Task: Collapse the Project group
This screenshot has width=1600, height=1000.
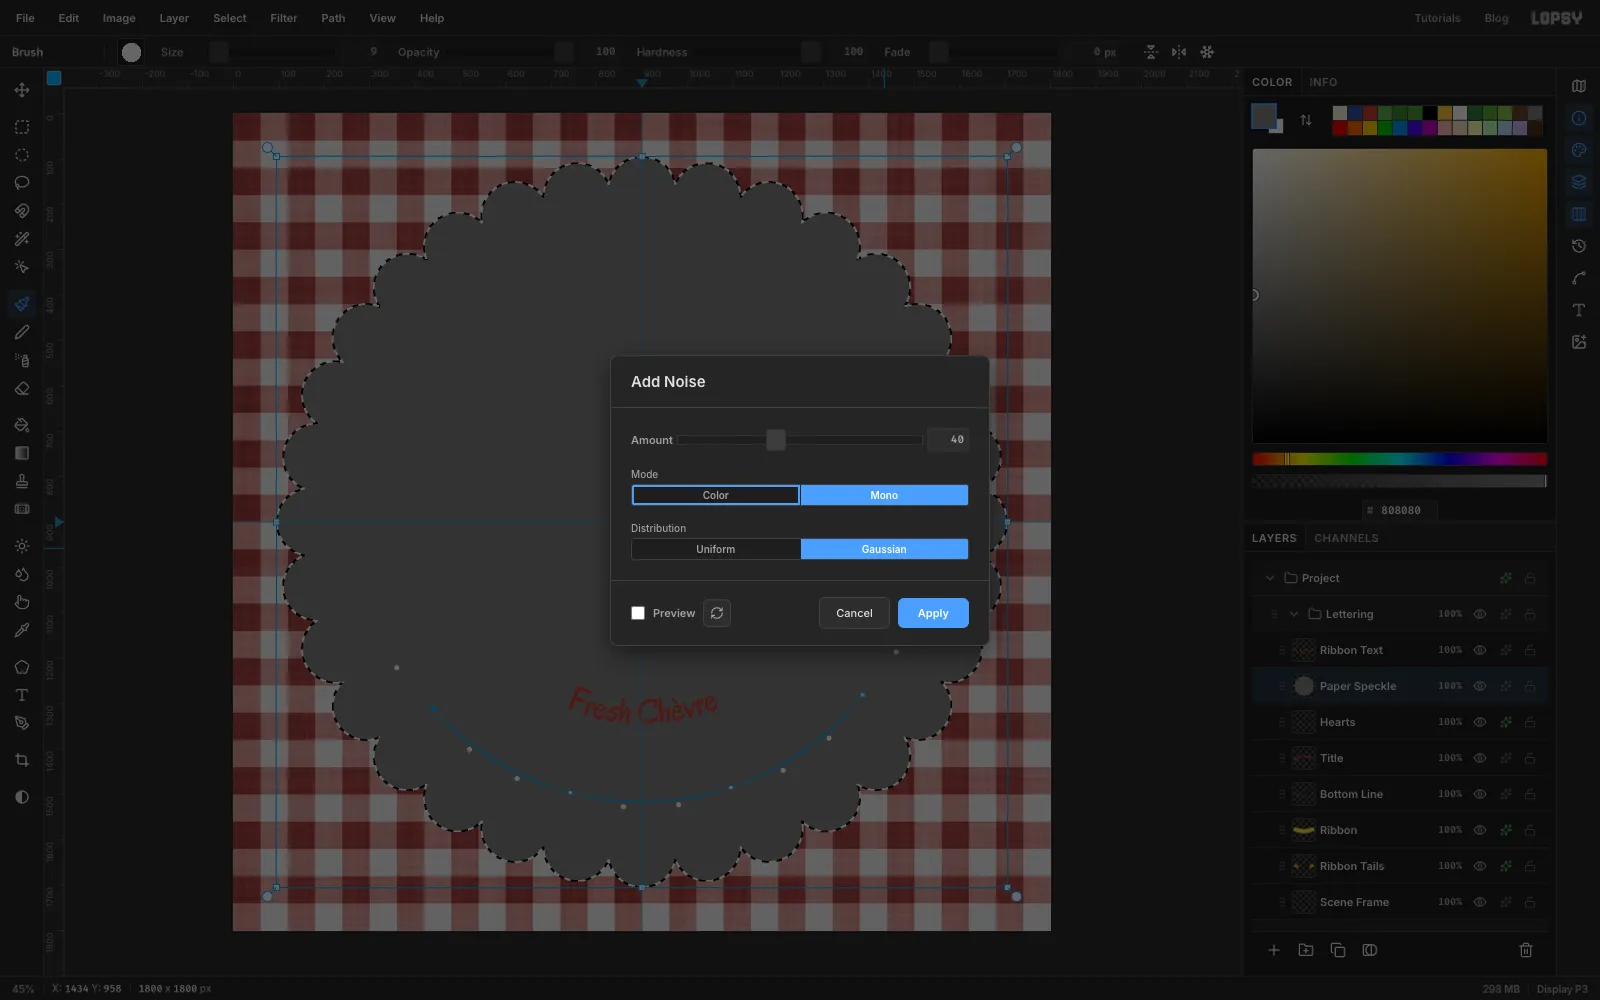Action: click(x=1270, y=578)
